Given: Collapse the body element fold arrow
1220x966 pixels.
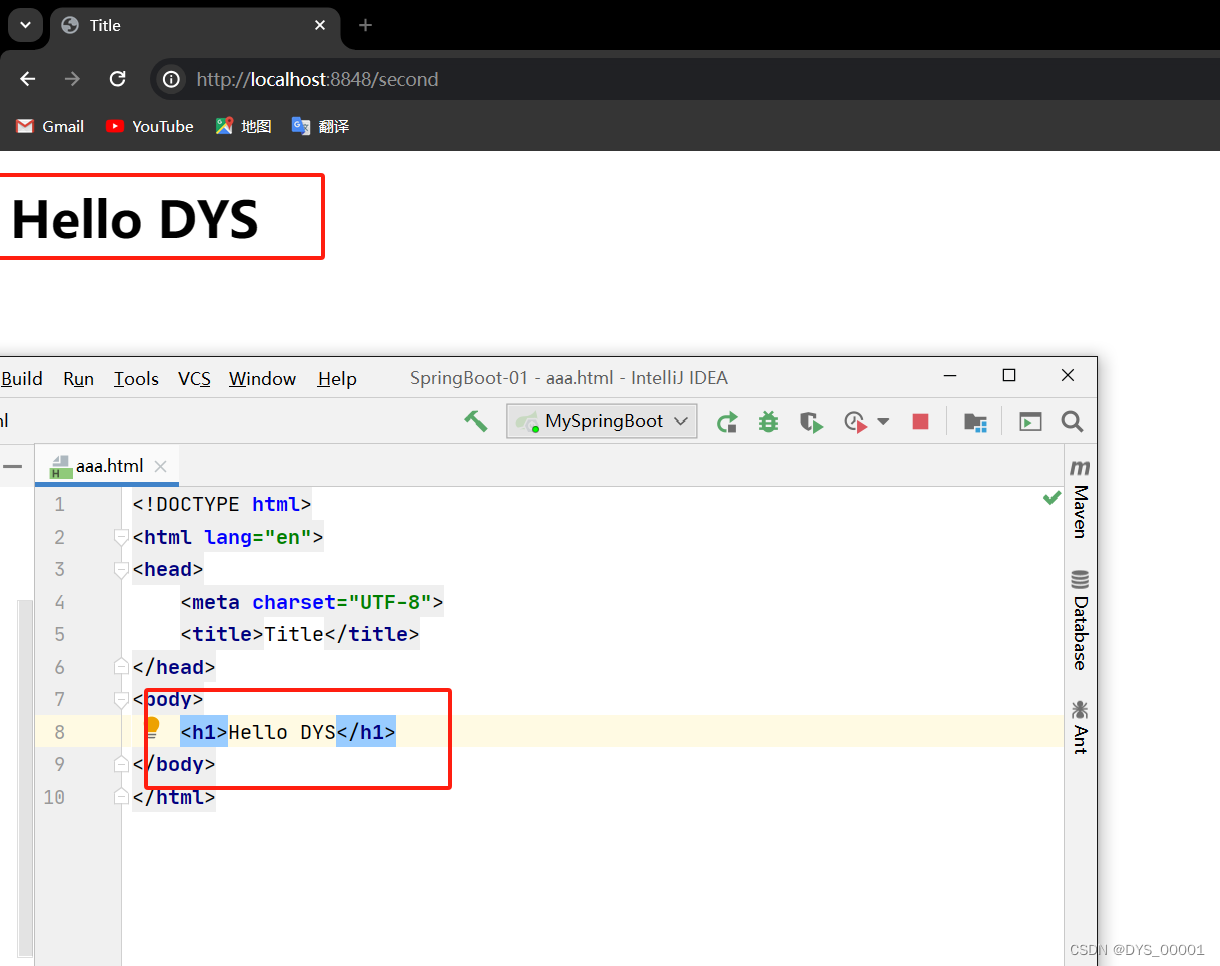Looking at the screenshot, I should 121,700.
